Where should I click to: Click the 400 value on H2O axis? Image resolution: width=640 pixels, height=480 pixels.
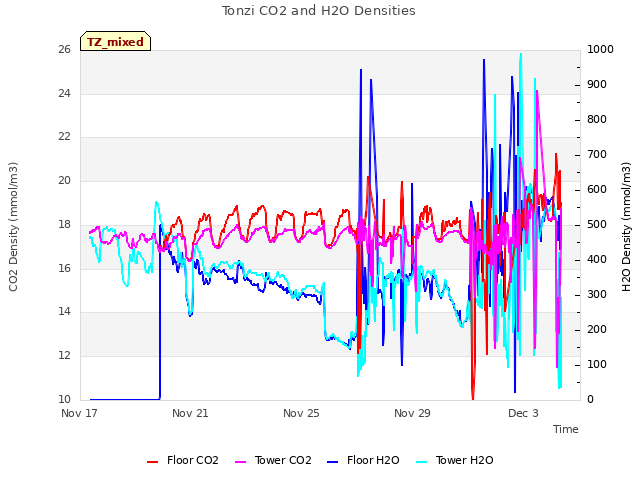click(x=597, y=260)
